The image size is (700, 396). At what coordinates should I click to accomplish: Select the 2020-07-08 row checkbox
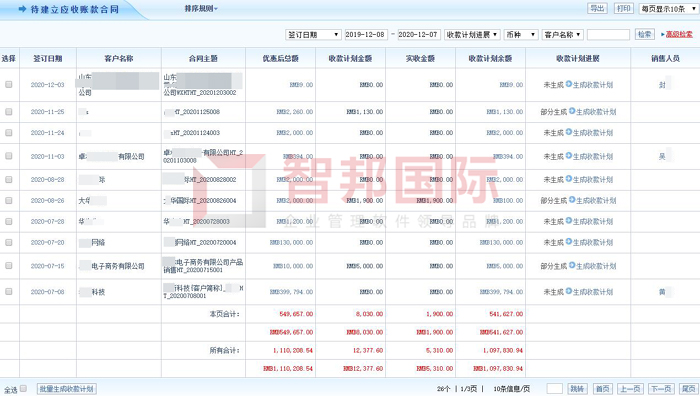click(8, 292)
